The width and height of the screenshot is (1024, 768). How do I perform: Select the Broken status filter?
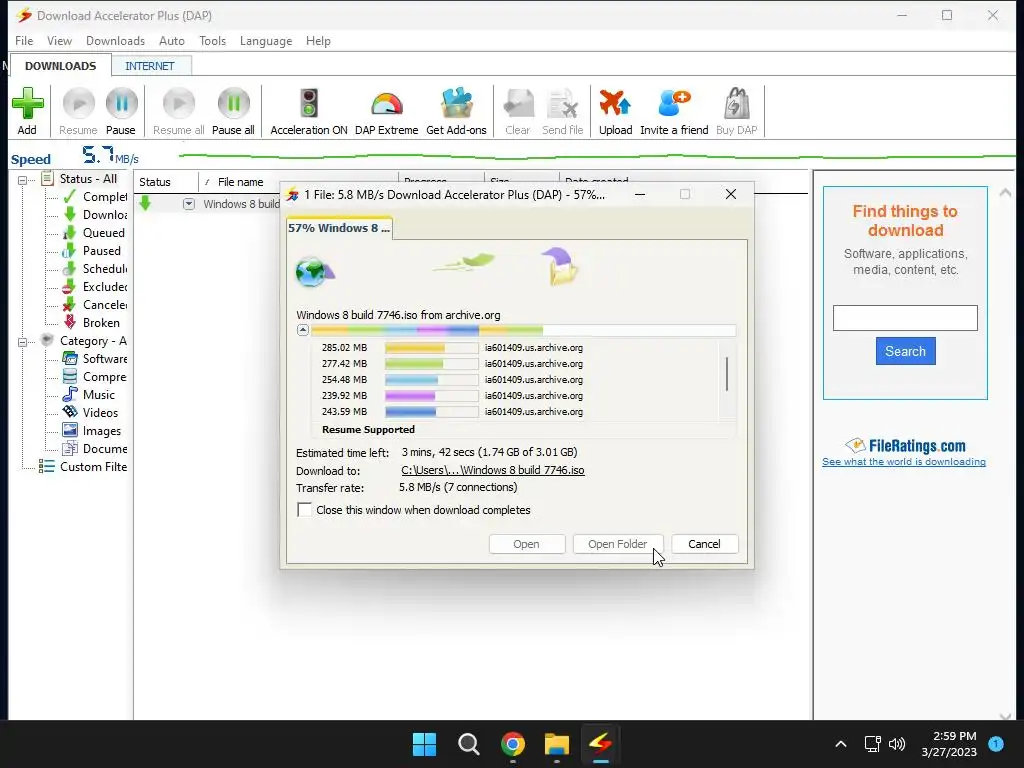[91, 323]
